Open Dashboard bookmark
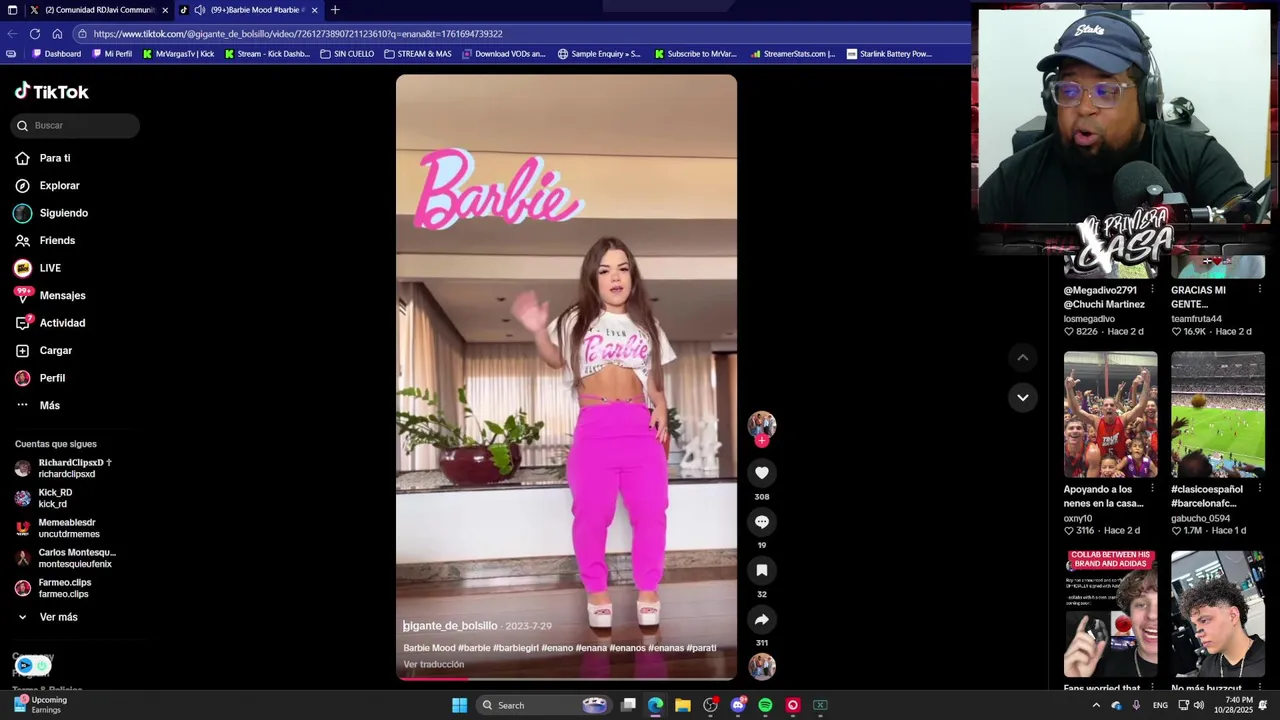Screen dimensions: 1280x720 click(57, 54)
